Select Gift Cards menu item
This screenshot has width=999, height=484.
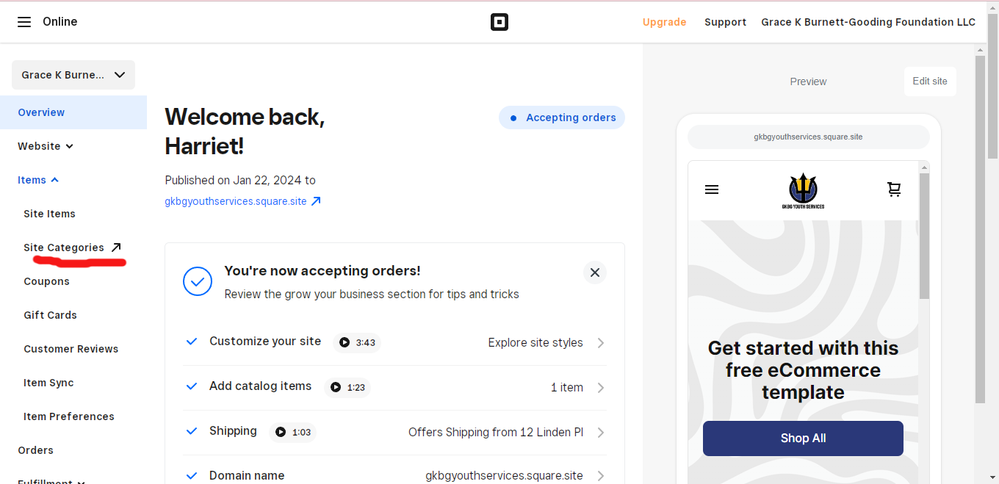[50, 315]
